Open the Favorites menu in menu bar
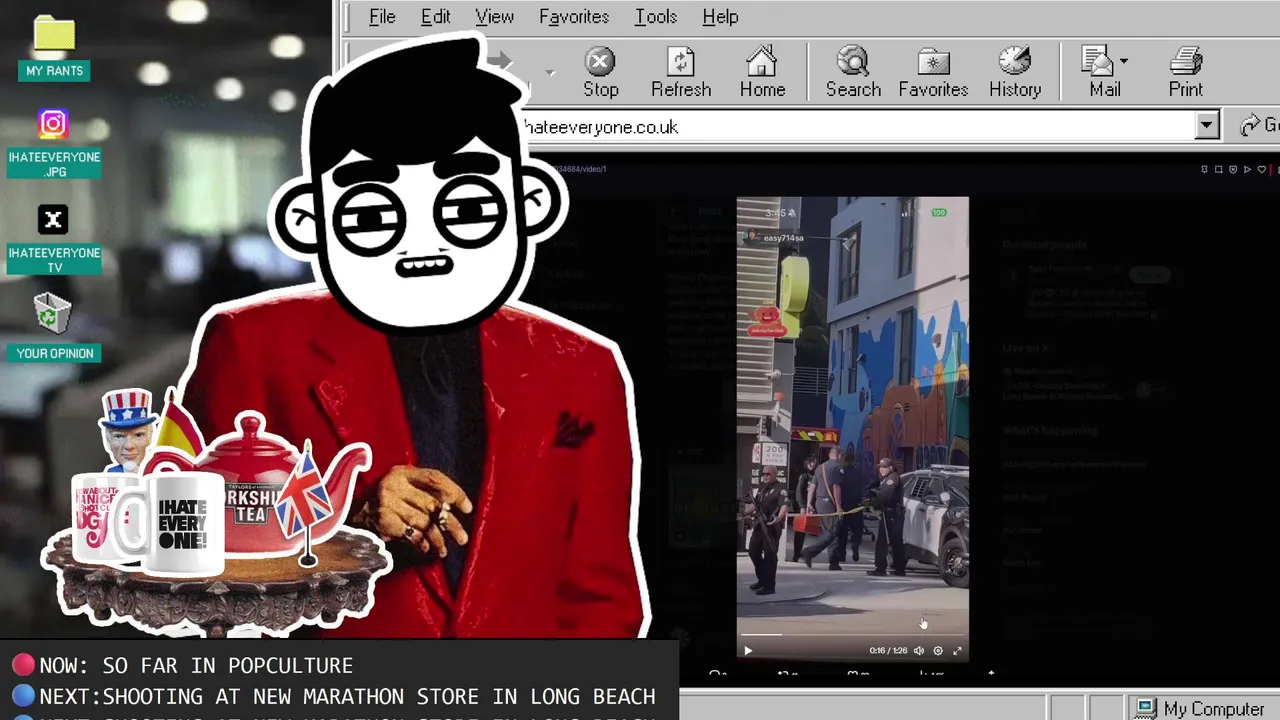Viewport: 1280px width, 720px height. tap(574, 17)
